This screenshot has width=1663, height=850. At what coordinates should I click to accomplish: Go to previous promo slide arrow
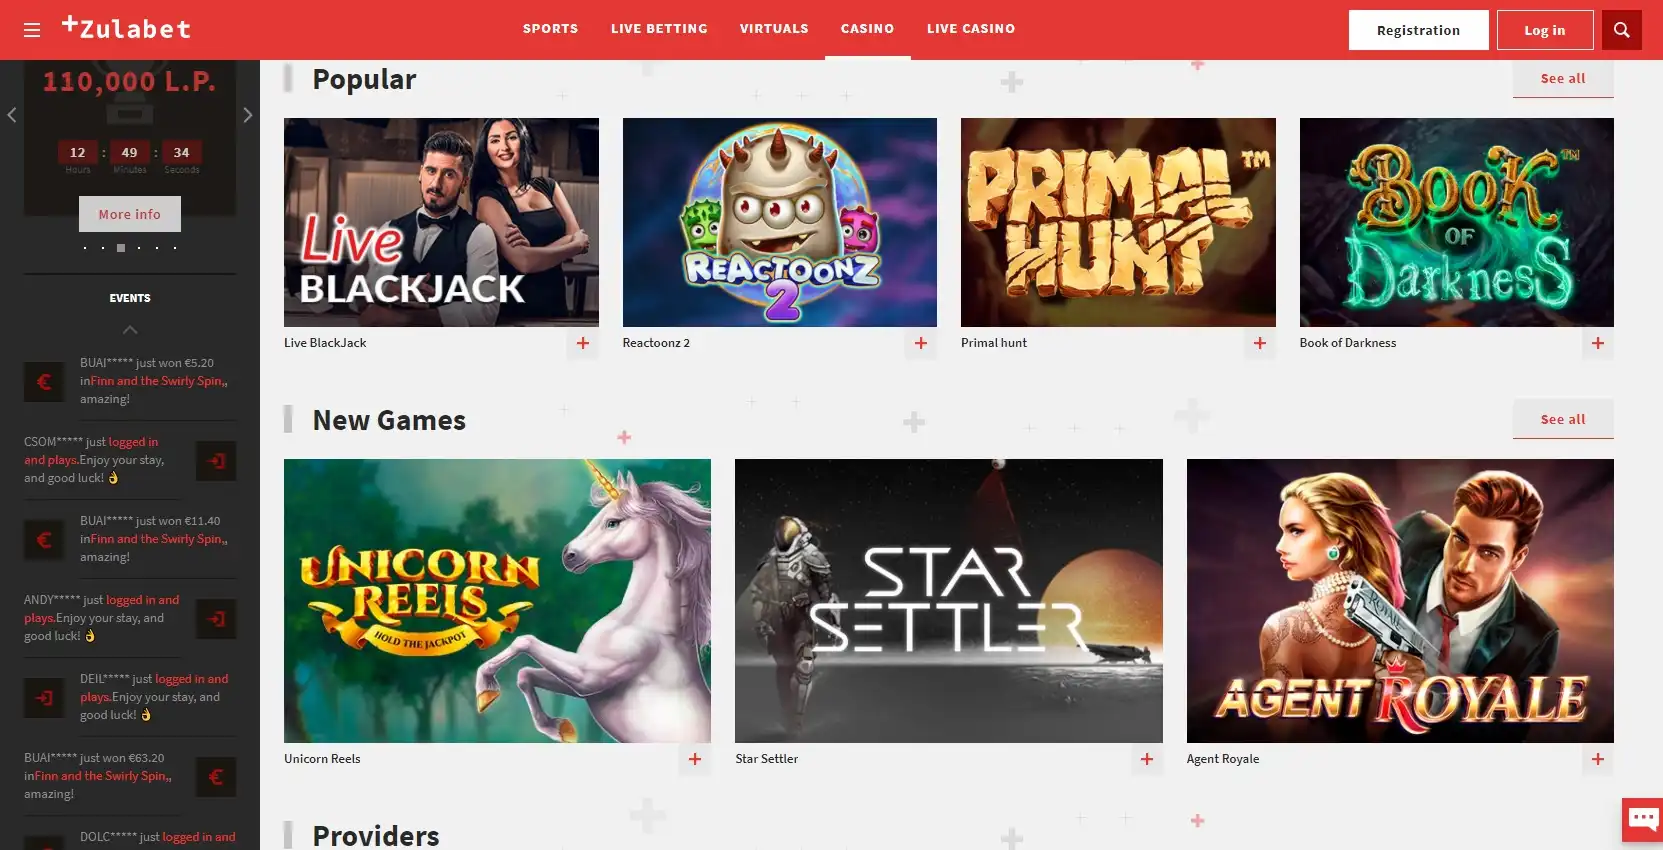tap(12, 115)
